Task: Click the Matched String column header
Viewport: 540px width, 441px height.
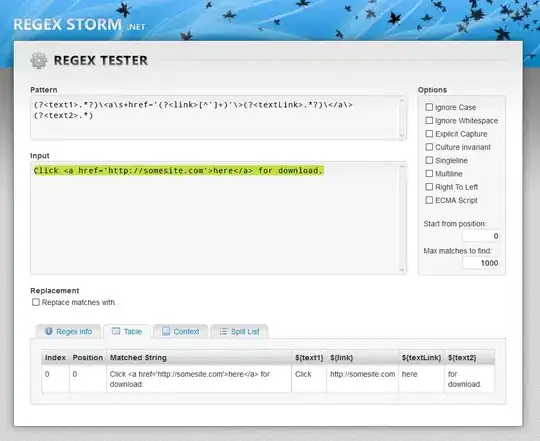Action: click(x=199, y=358)
